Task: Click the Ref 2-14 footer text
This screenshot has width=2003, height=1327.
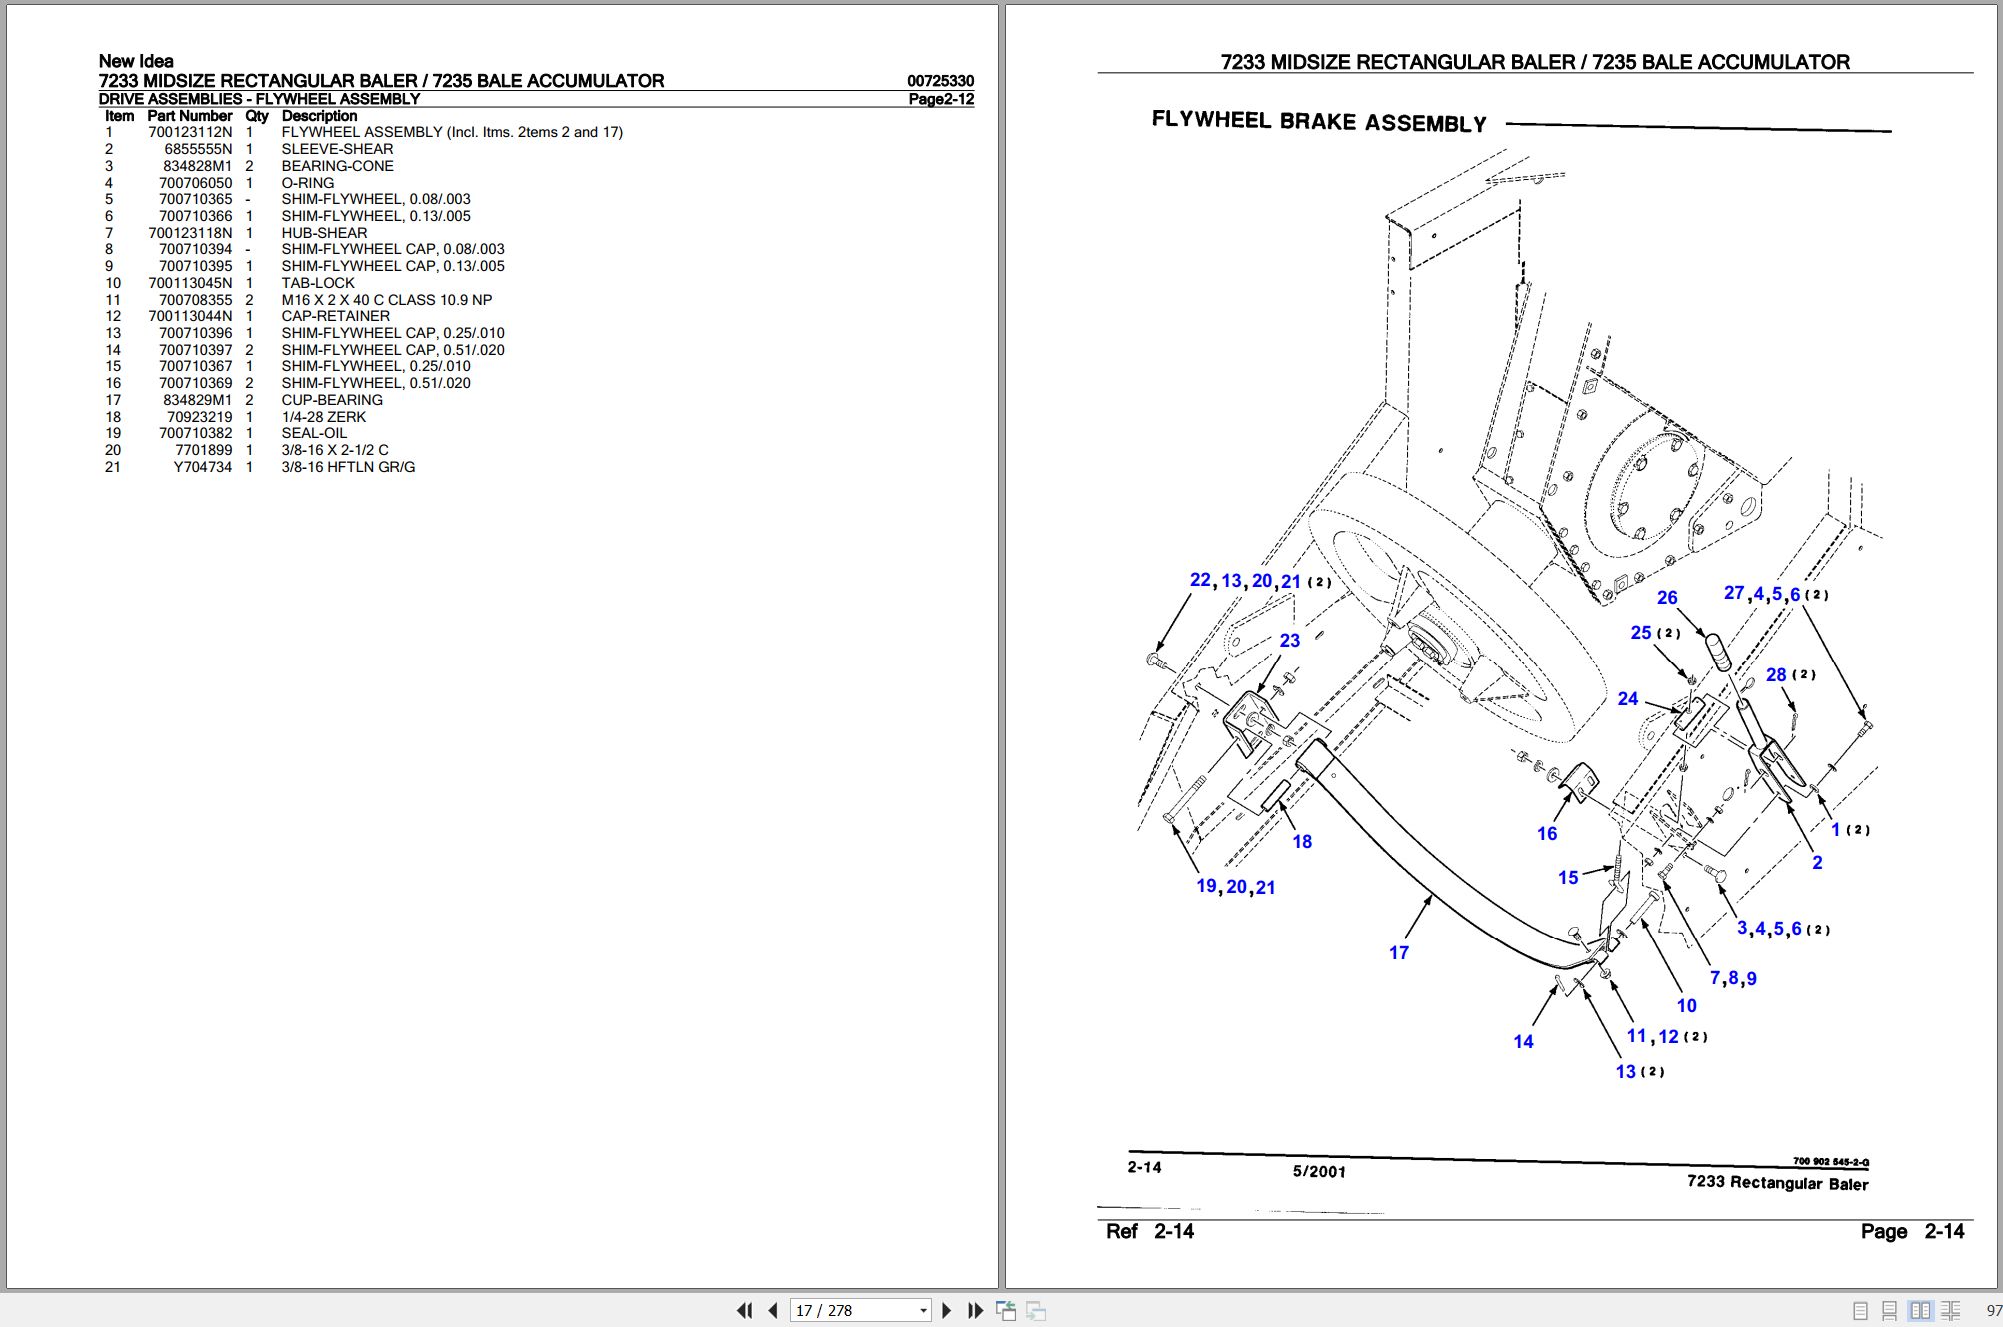Action: [1149, 1231]
